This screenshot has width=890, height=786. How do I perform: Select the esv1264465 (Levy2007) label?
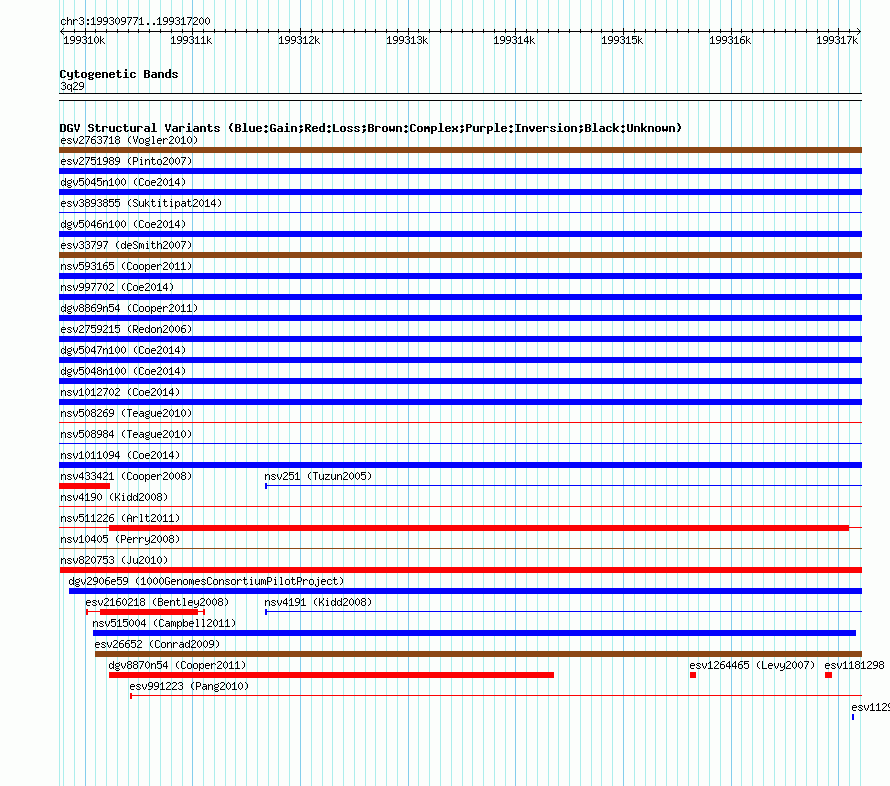pyautogui.click(x=752, y=665)
